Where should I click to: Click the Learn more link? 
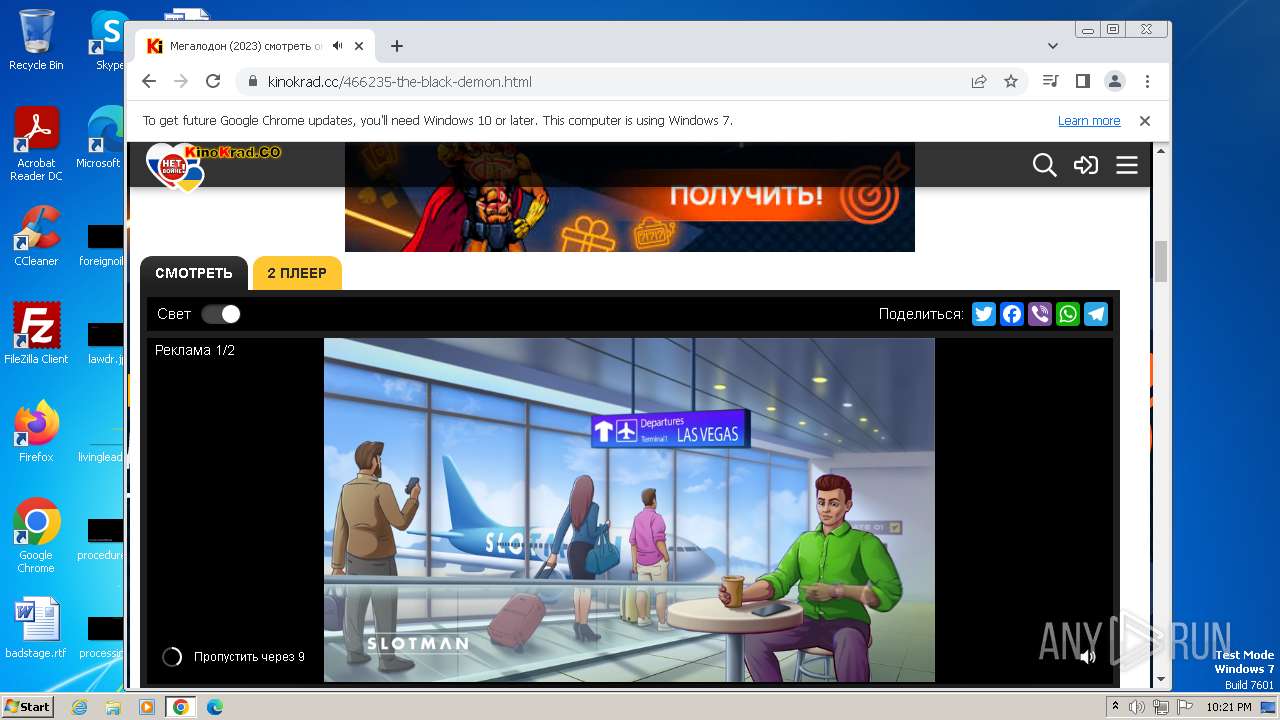[1089, 120]
